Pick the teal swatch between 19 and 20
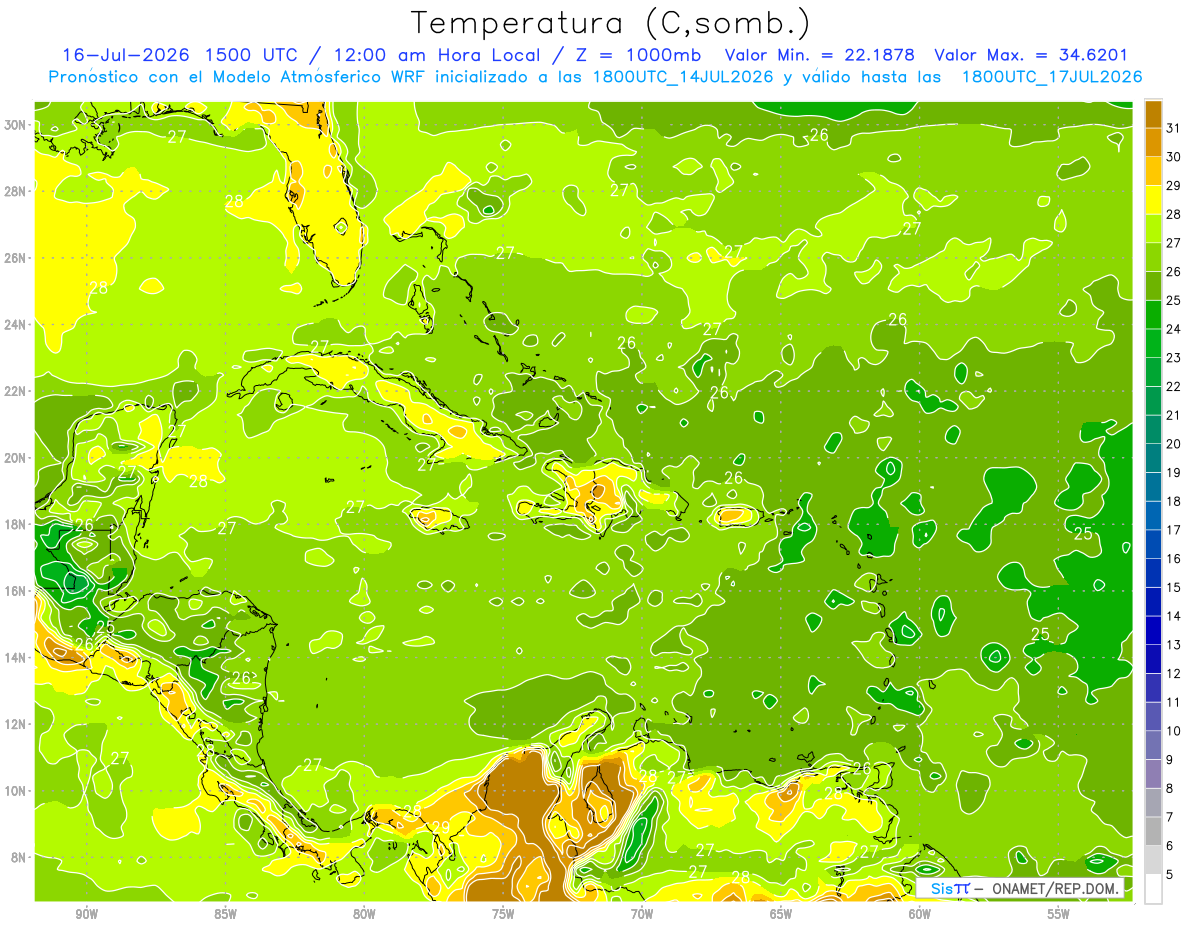 (1153, 458)
